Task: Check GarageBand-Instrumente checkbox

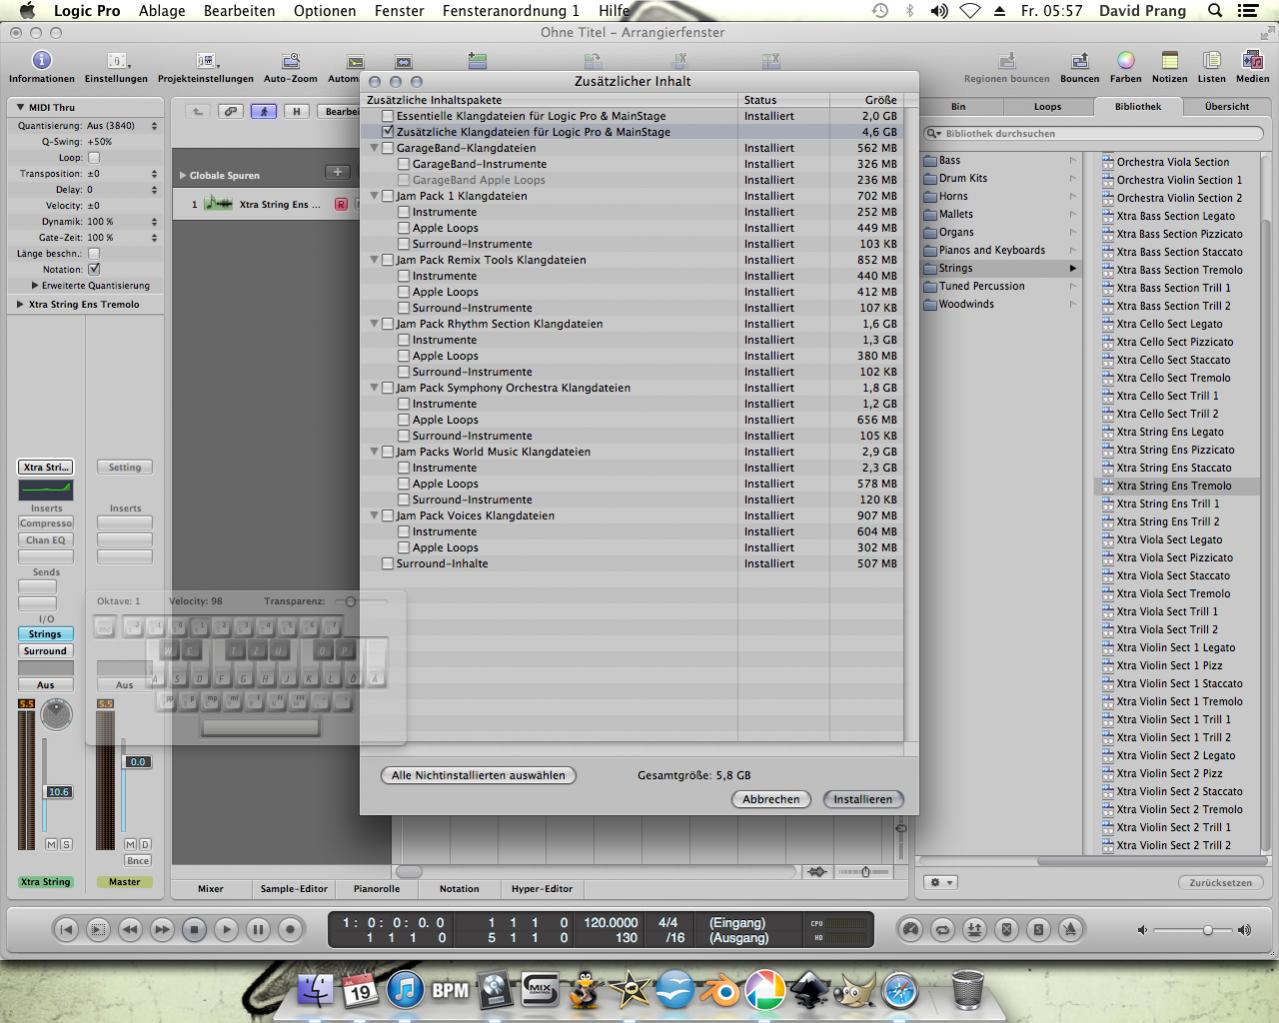Action: [404, 164]
